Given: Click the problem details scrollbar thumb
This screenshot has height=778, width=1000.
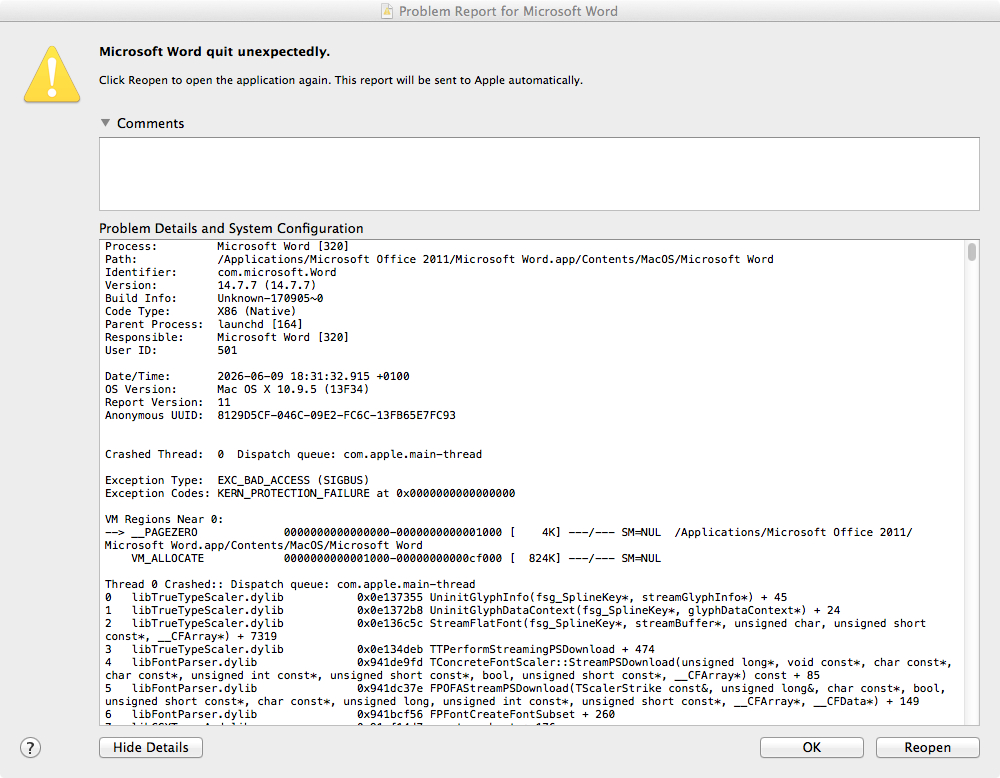Looking at the screenshot, I should (x=971, y=252).
